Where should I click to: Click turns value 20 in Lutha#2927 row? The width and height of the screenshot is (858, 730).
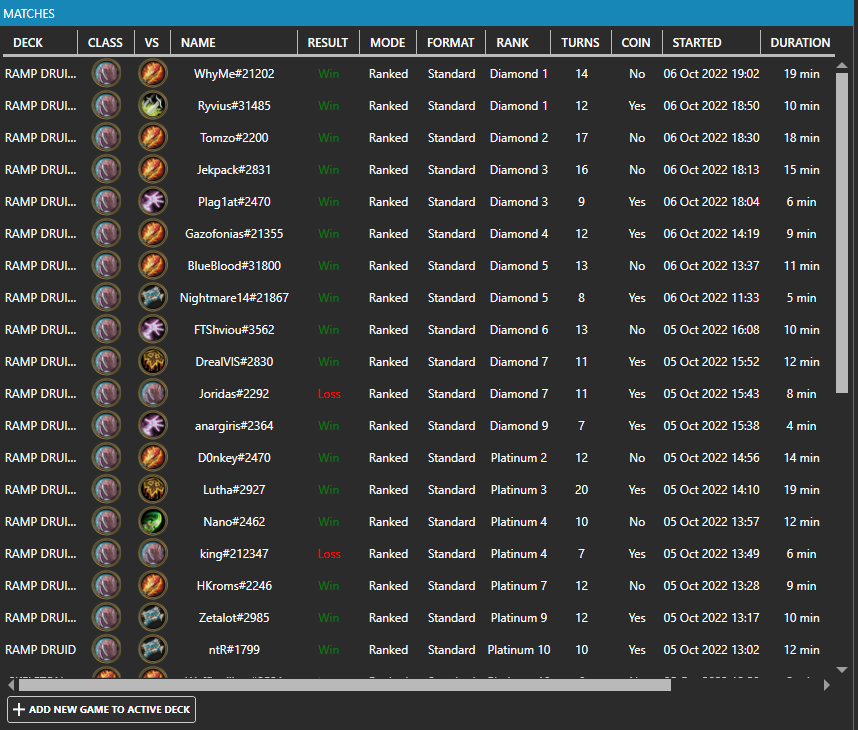point(581,490)
